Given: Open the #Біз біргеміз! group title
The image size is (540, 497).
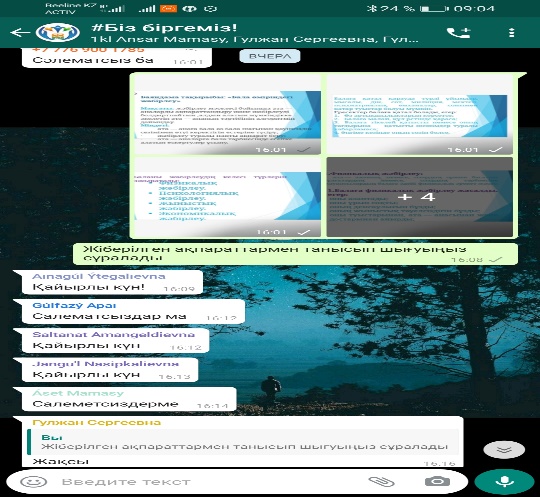Looking at the screenshot, I should click(164, 28).
